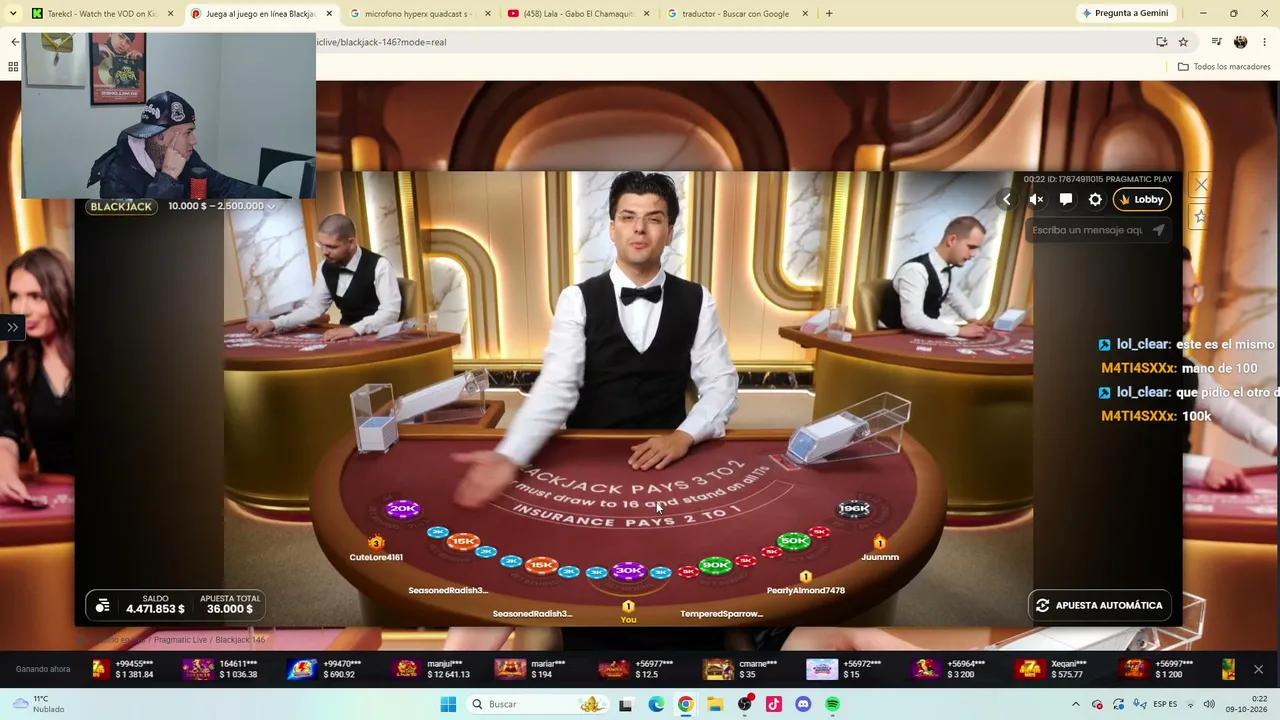Enable Apuesta Automática
Screen dimensions: 1280x720
tap(1099, 605)
